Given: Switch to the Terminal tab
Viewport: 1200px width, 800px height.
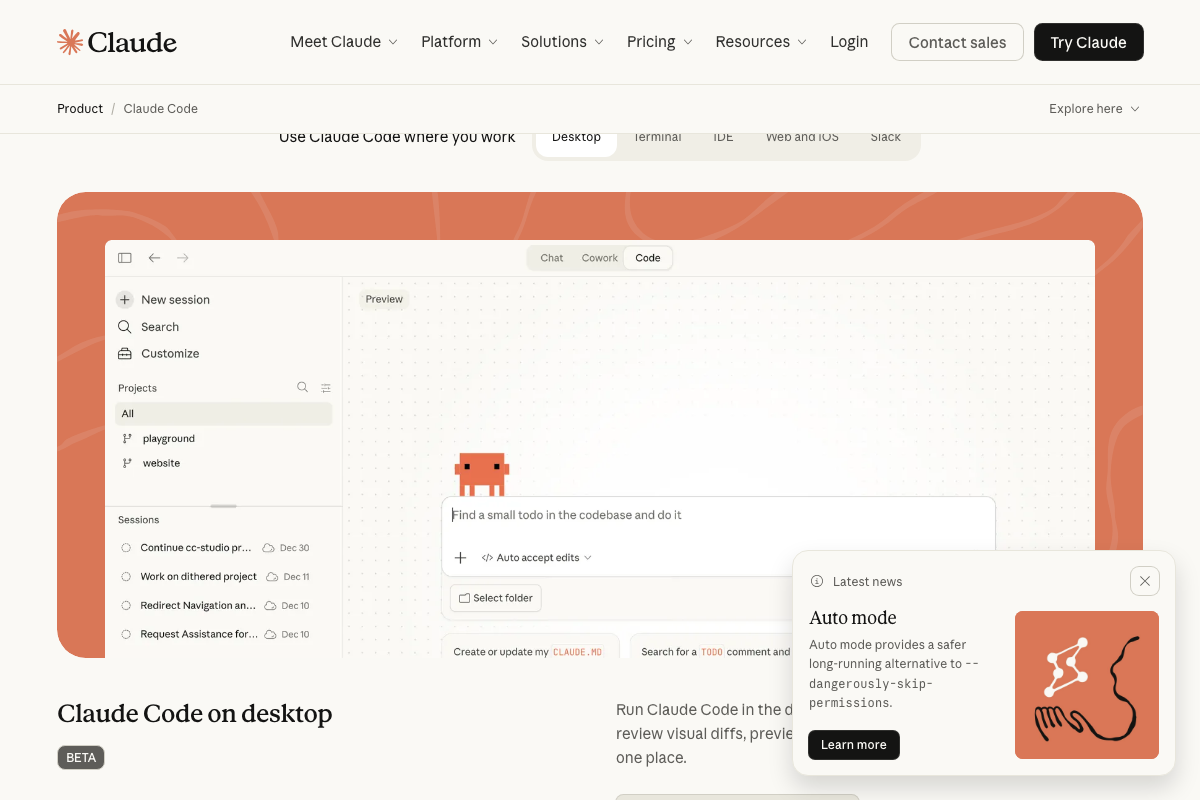Looking at the screenshot, I should 657,137.
